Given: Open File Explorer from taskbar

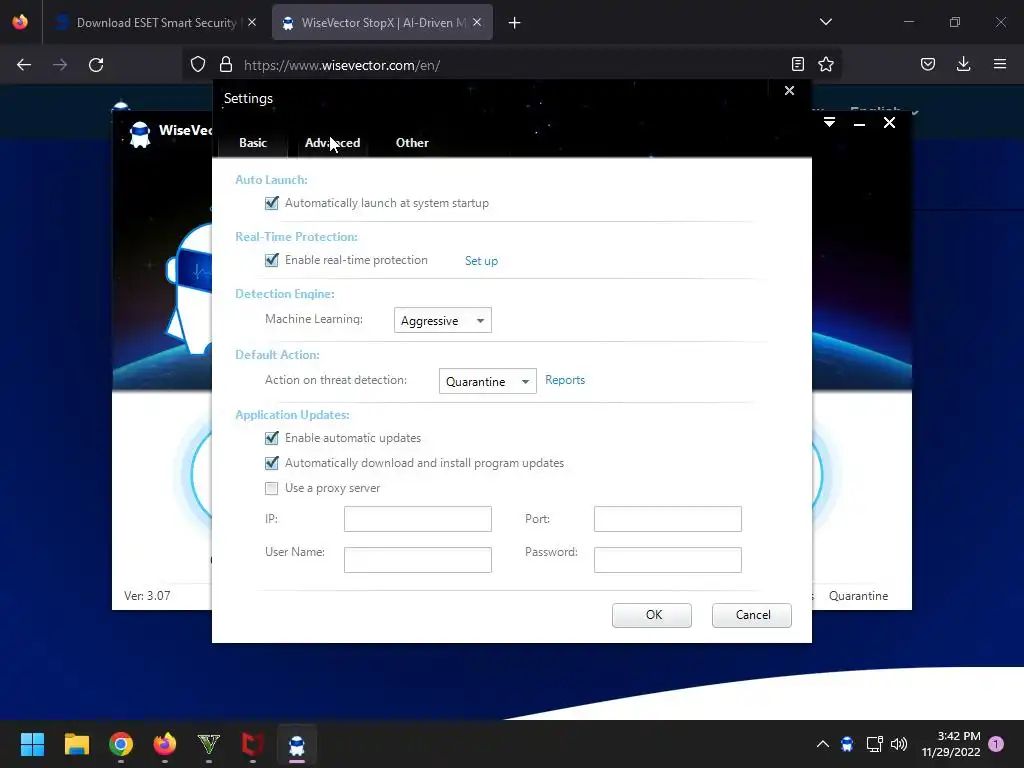Looking at the screenshot, I should click(x=76, y=744).
